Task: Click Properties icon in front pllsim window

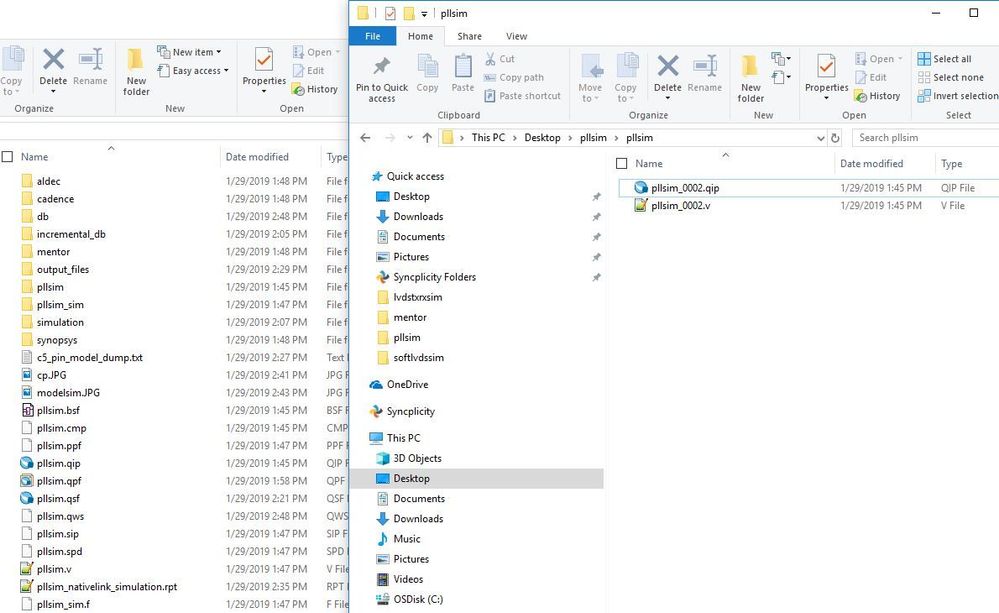Action: [826, 66]
